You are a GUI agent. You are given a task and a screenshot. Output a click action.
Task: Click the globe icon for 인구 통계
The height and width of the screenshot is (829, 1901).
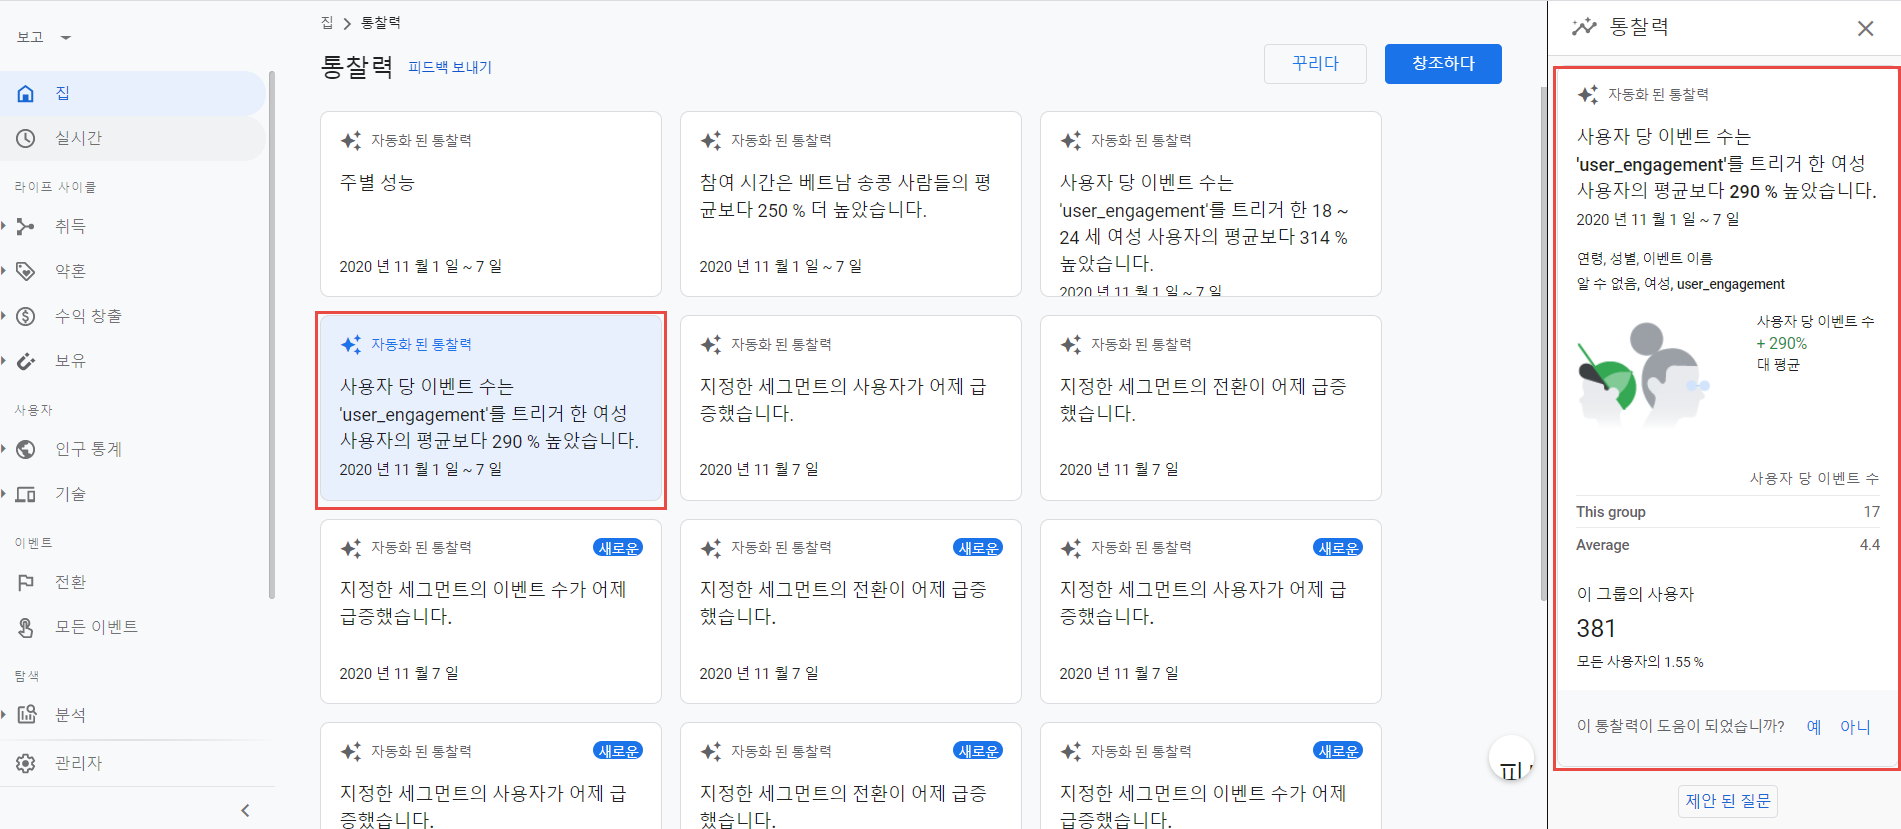pos(26,449)
